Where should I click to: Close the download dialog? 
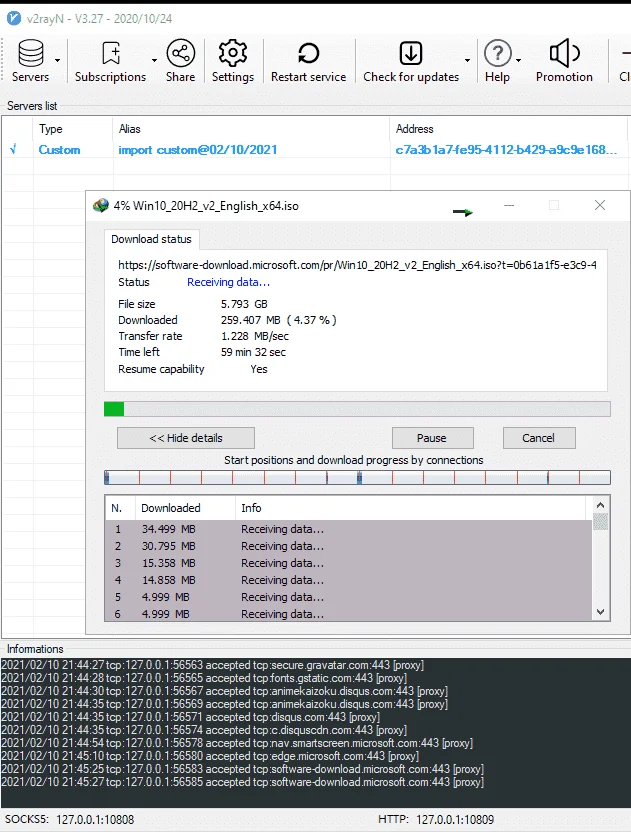600,205
